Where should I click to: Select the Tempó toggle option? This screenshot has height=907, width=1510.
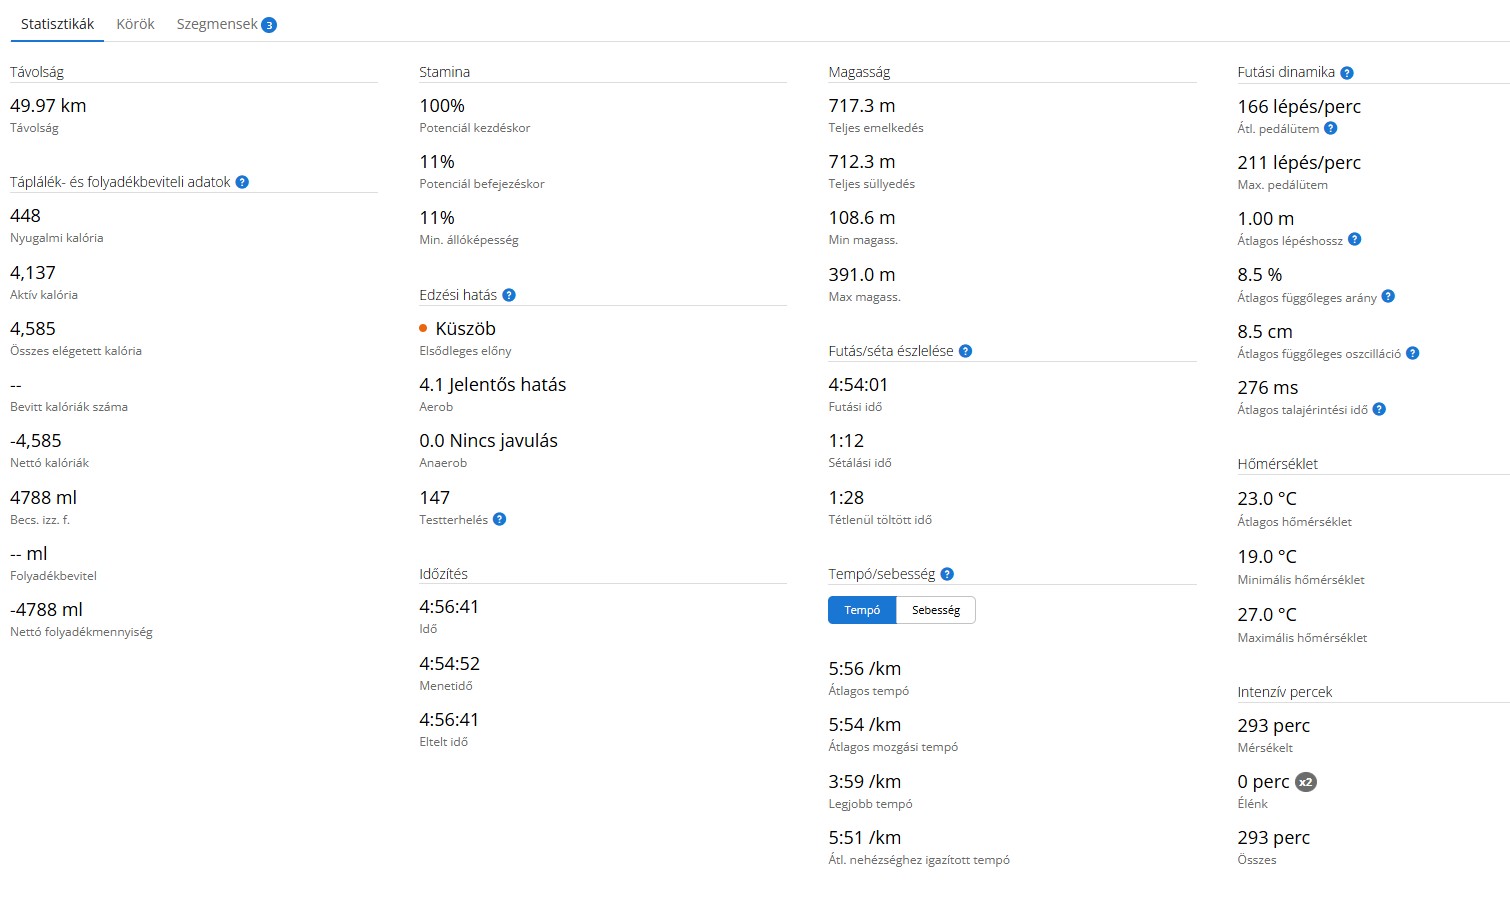pos(862,610)
